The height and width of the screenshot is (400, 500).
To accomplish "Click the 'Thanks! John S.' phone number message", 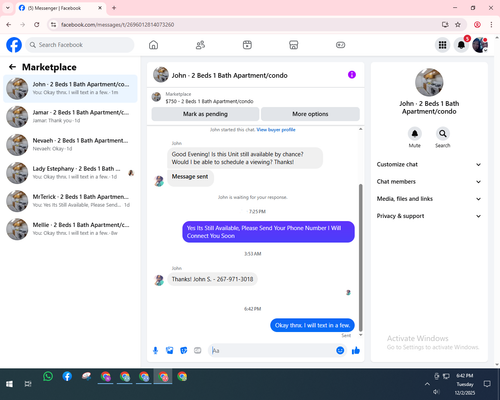I will point(212,279).
